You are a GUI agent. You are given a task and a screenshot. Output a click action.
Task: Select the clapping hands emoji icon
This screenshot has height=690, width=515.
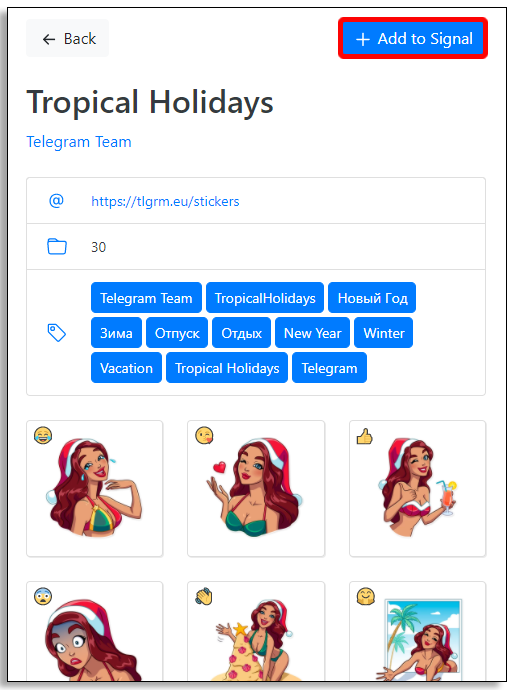204,597
